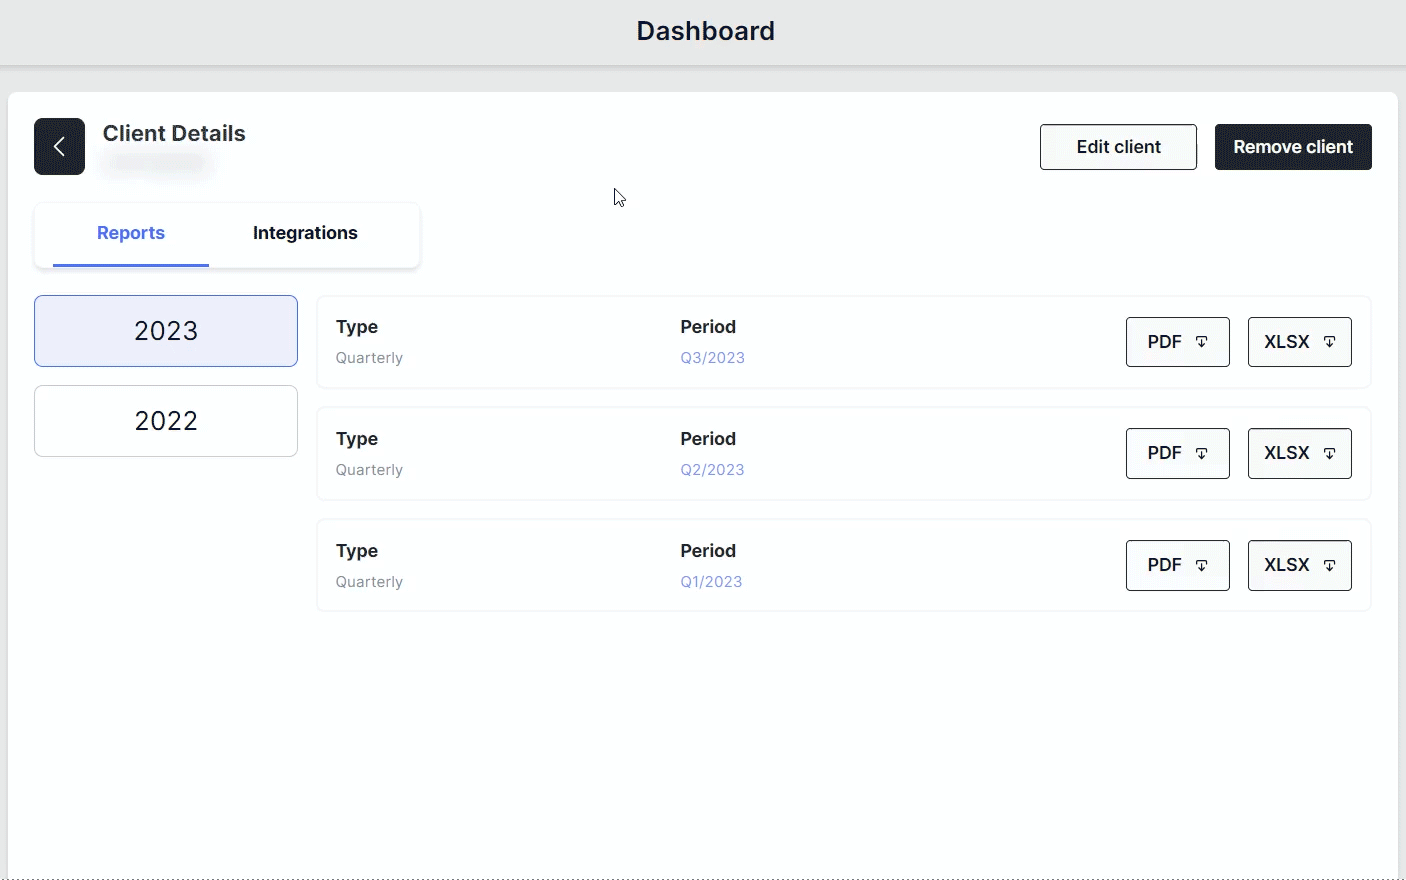Download the Q1/2023 report as XLSX
This screenshot has width=1406, height=880.
[x=1300, y=566]
